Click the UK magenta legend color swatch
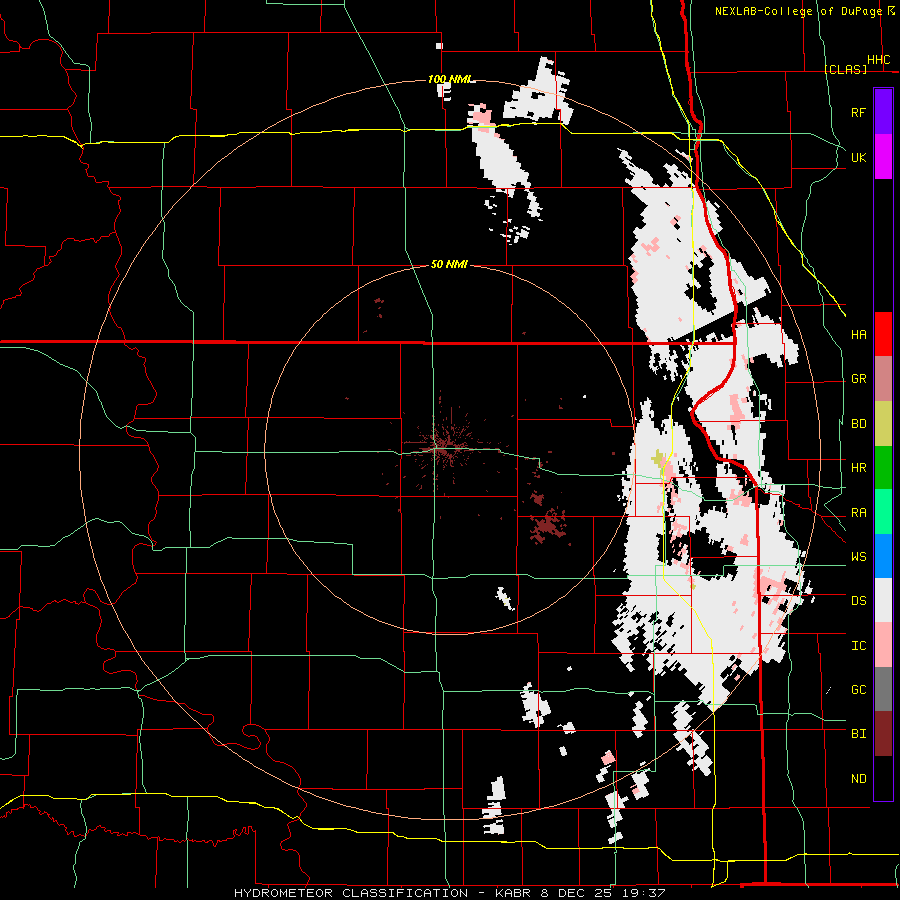 pos(883,157)
